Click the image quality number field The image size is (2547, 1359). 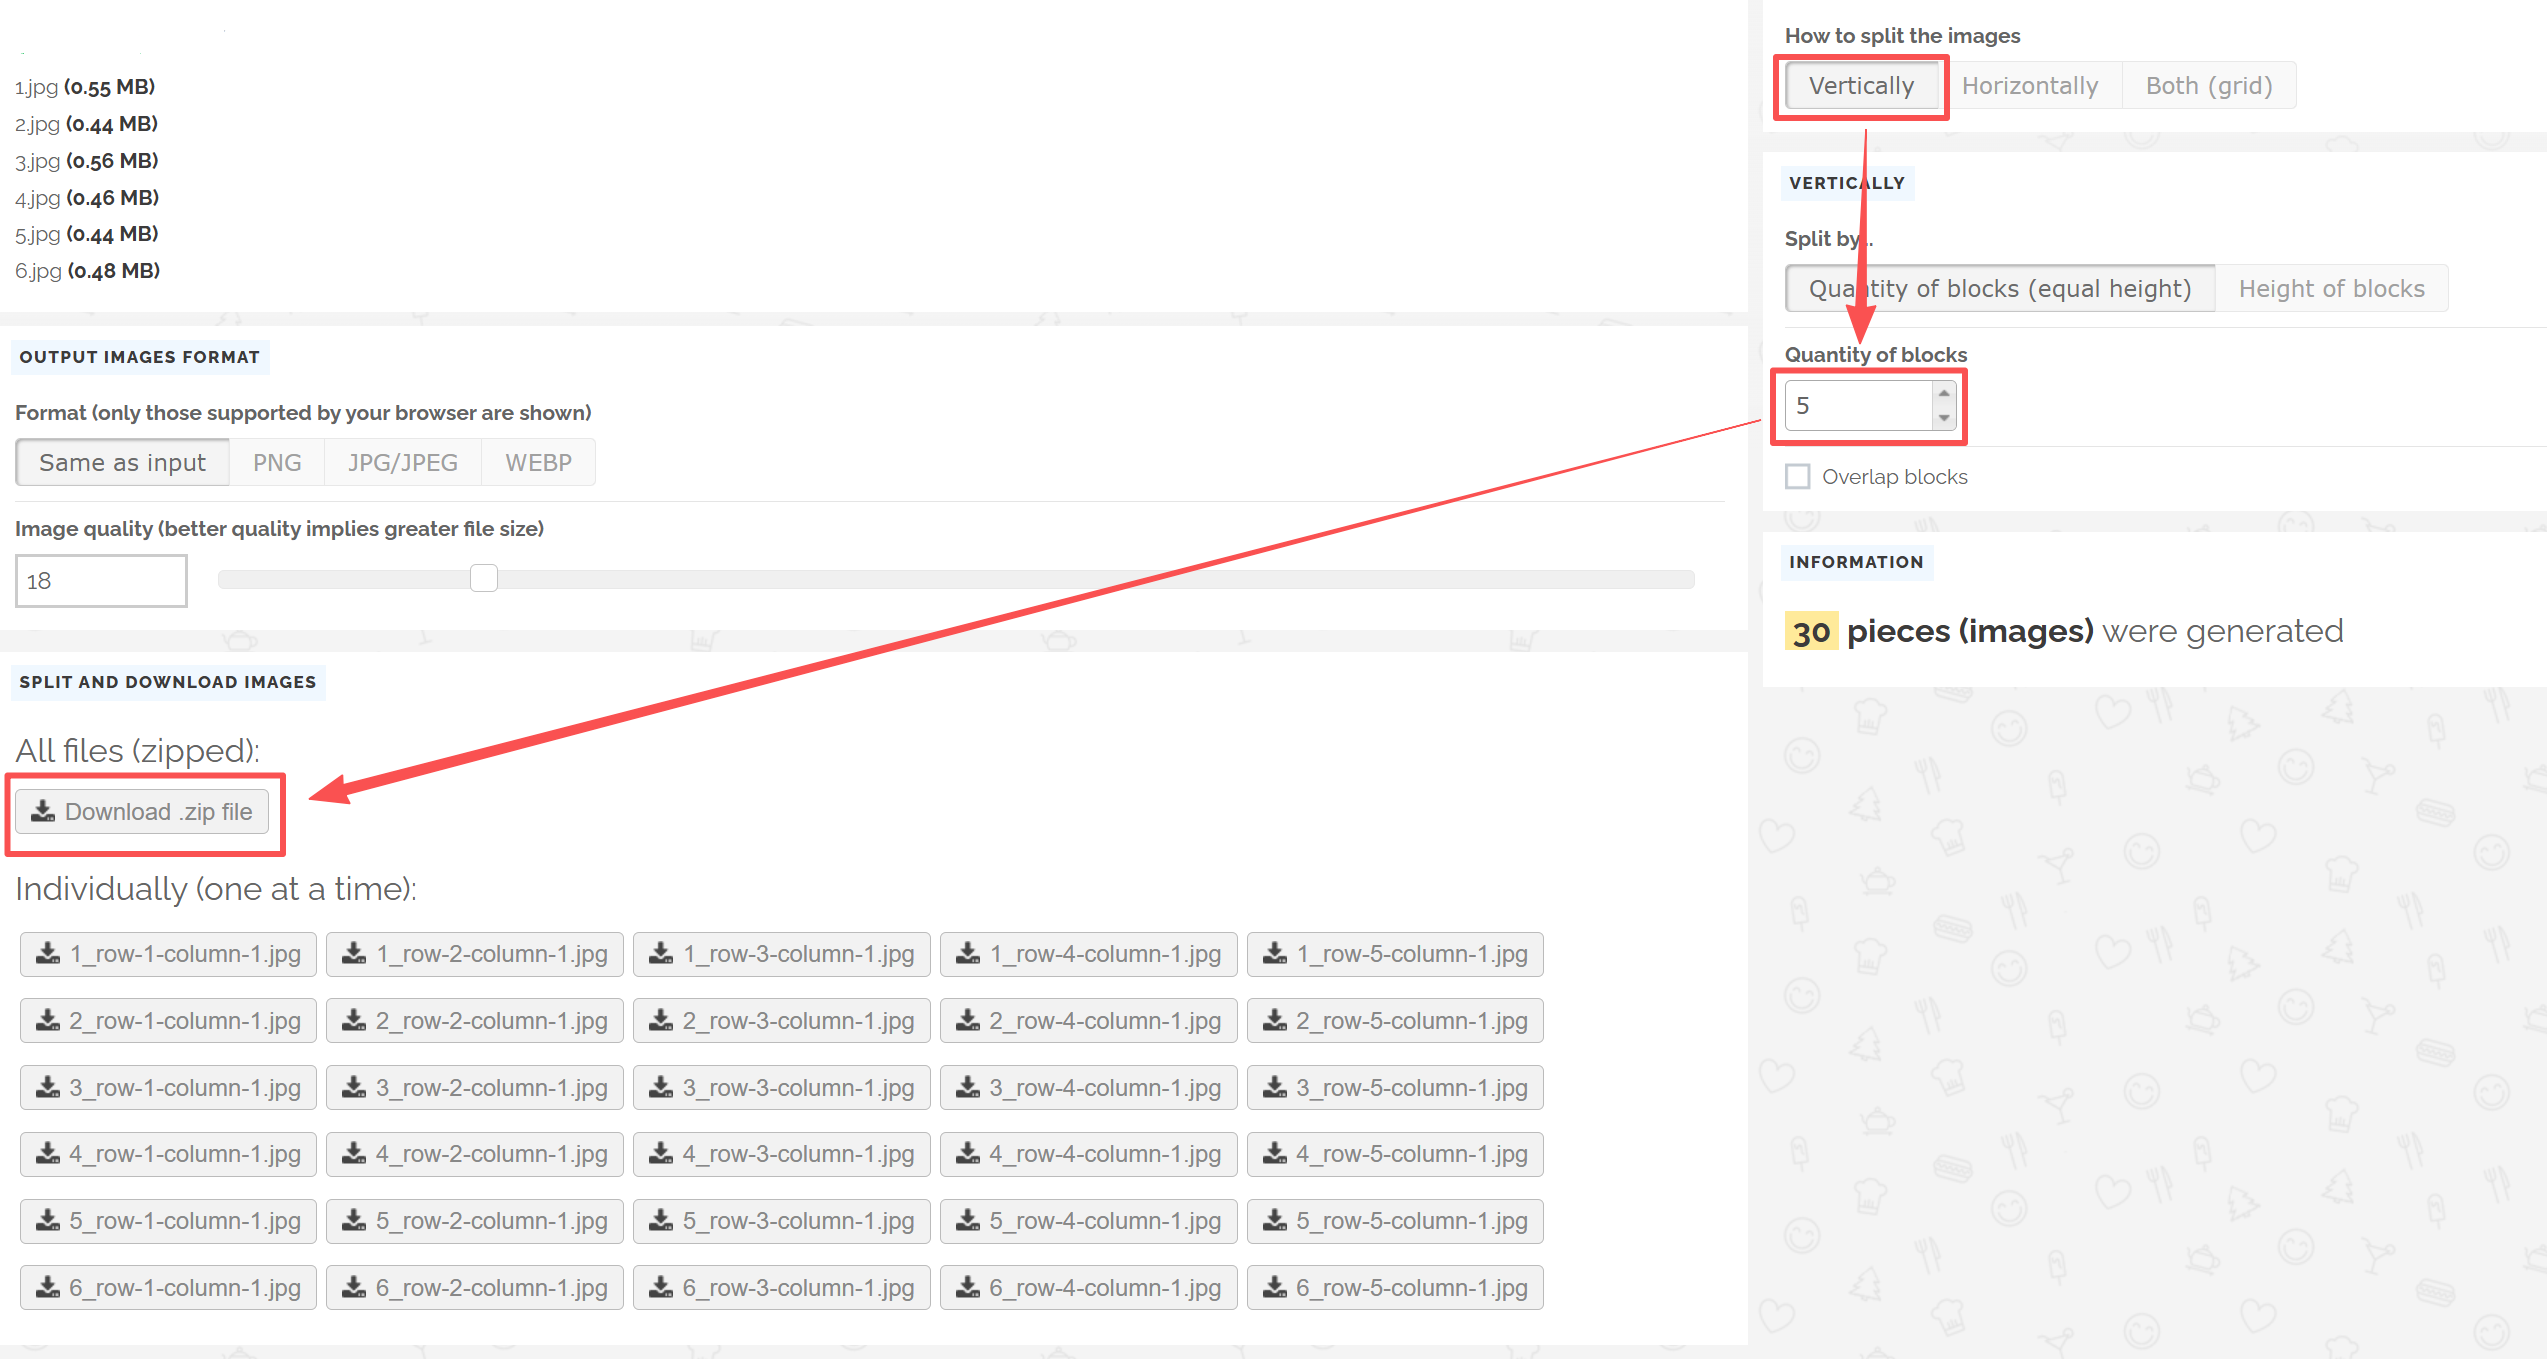[x=101, y=581]
